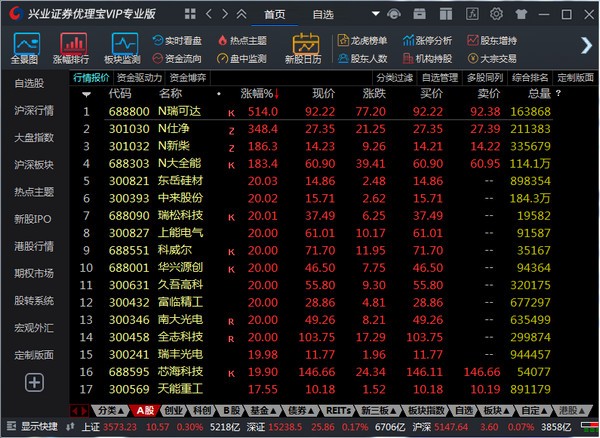Open the 热点主题 hot topics toolbar item
Image resolution: width=600 pixels, height=438 pixels.
242,41
